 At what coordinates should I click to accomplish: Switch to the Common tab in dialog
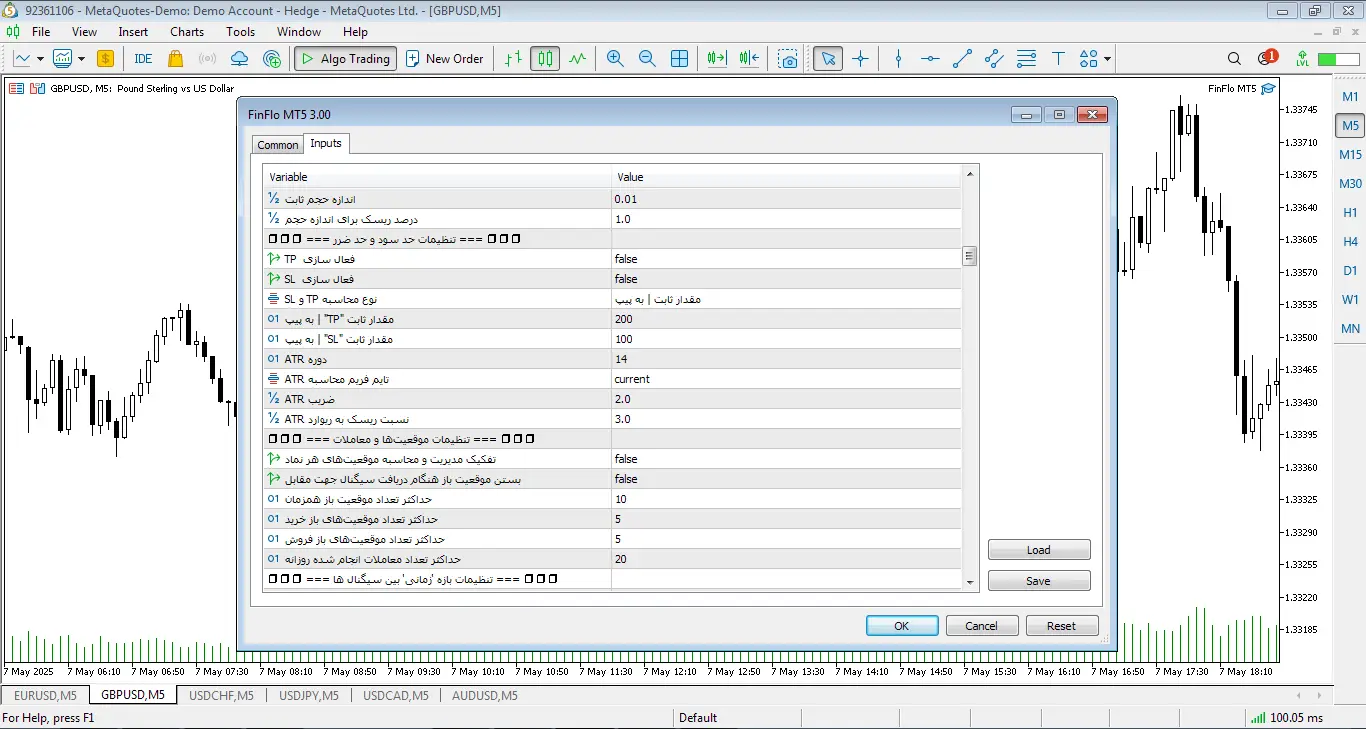tap(277, 145)
